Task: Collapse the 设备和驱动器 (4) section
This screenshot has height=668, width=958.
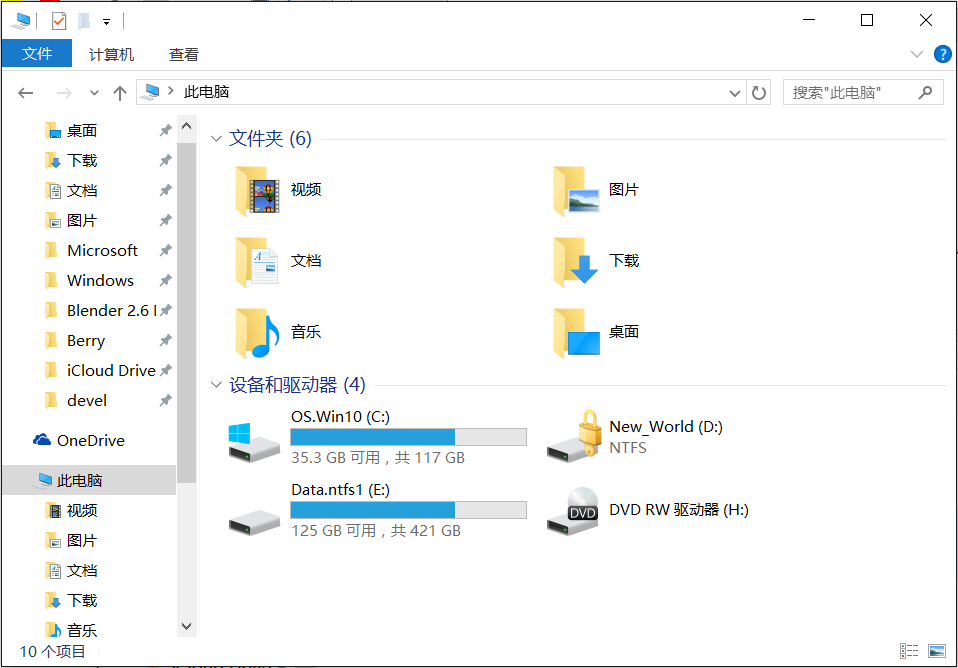Action: click(217, 384)
